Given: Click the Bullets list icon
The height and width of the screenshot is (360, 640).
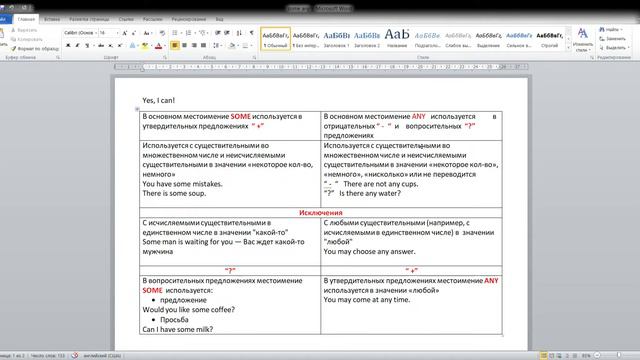Looking at the screenshot, I should tap(175, 33).
